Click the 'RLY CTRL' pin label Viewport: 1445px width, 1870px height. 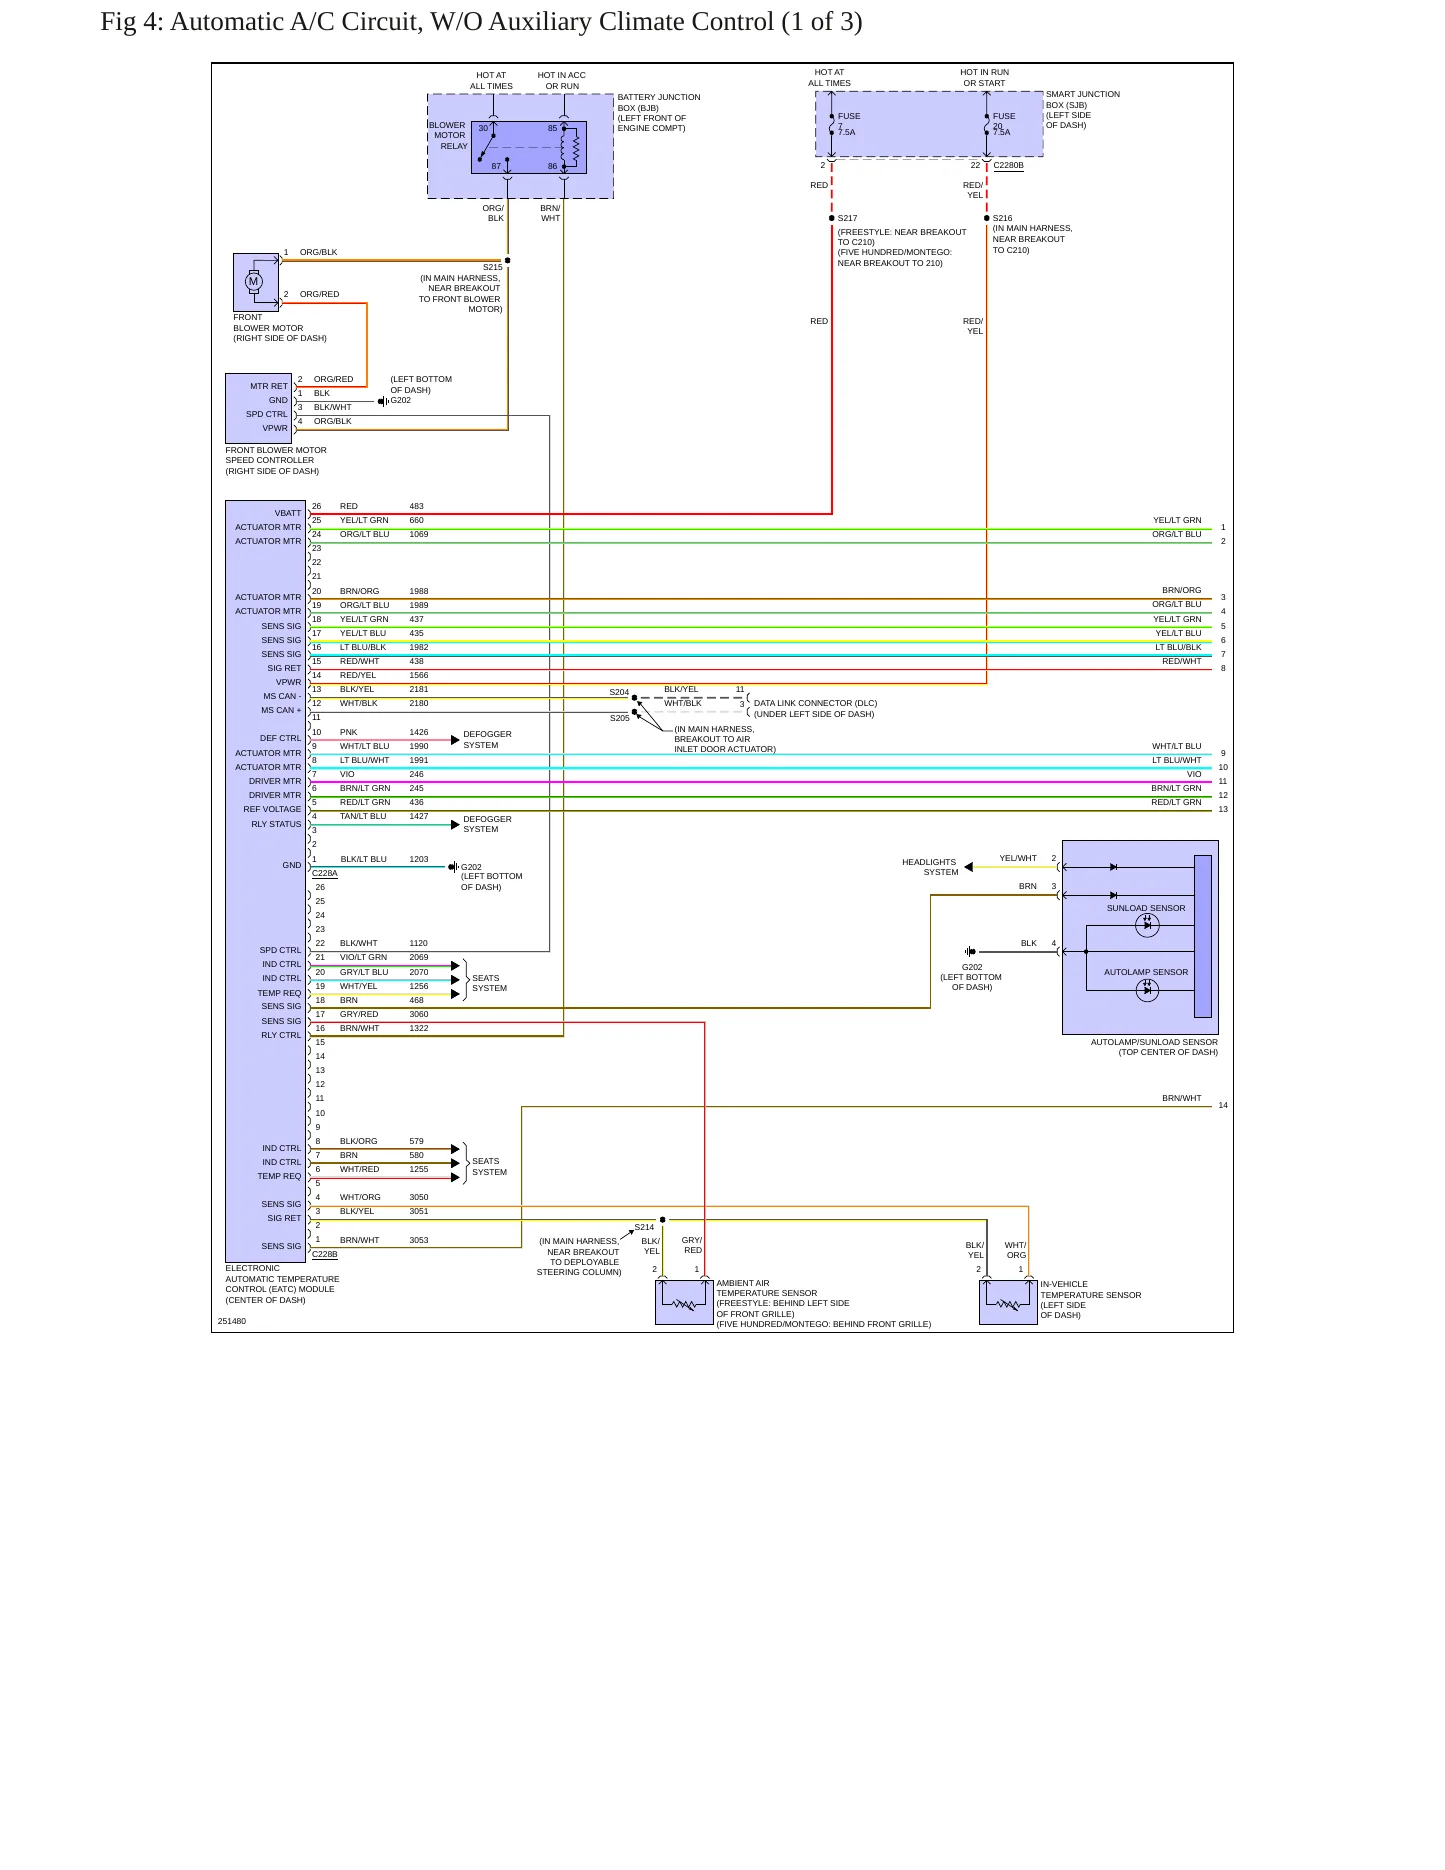pyautogui.click(x=281, y=1035)
